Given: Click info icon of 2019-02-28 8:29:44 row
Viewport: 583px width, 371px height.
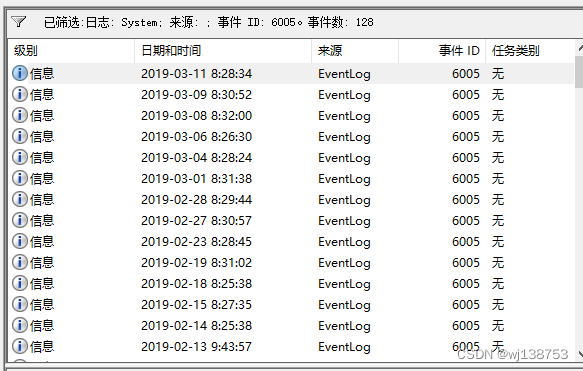Looking at the screenshot, I should coord(20,199).
